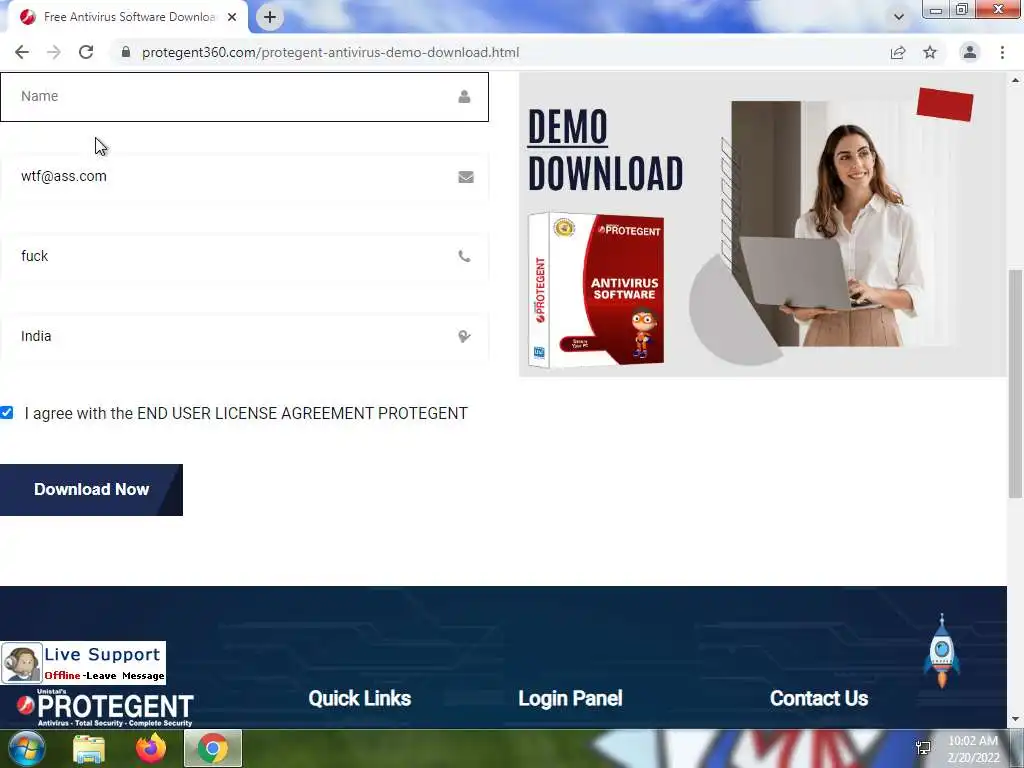
Task: Click the phone handset icon
Action: 464,257
